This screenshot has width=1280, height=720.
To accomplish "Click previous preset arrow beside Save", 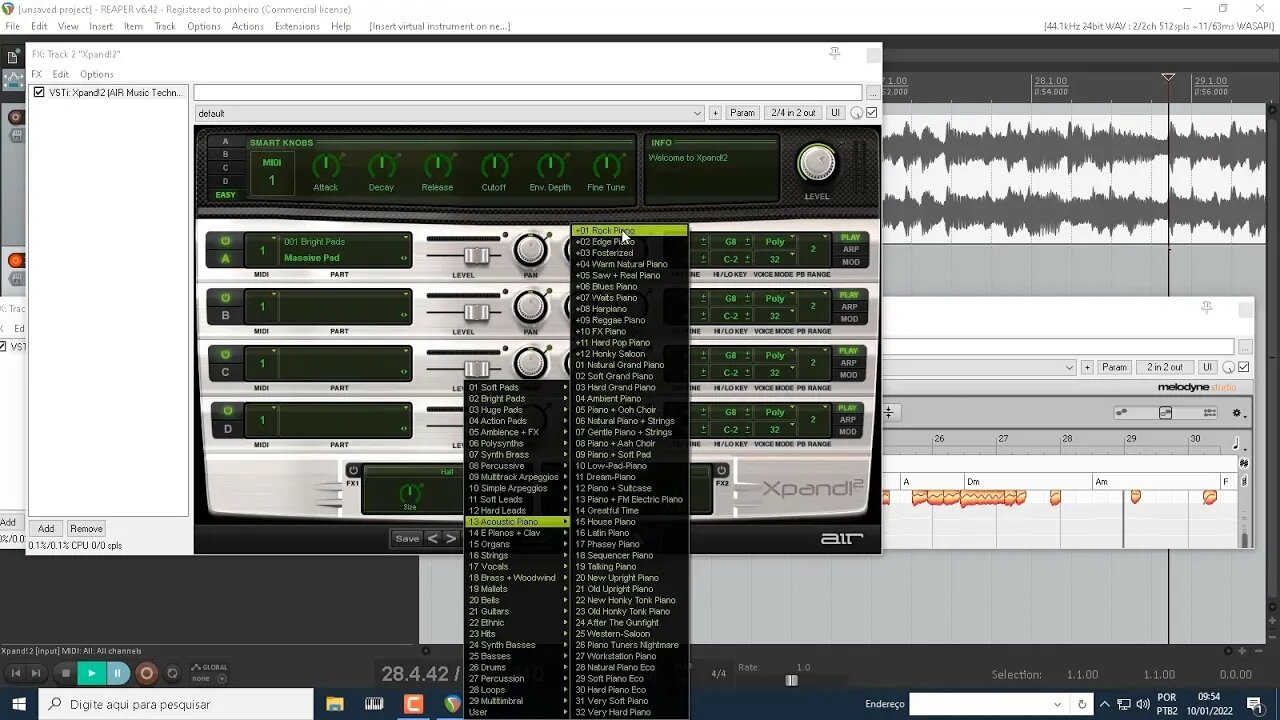I will point(433,538).
